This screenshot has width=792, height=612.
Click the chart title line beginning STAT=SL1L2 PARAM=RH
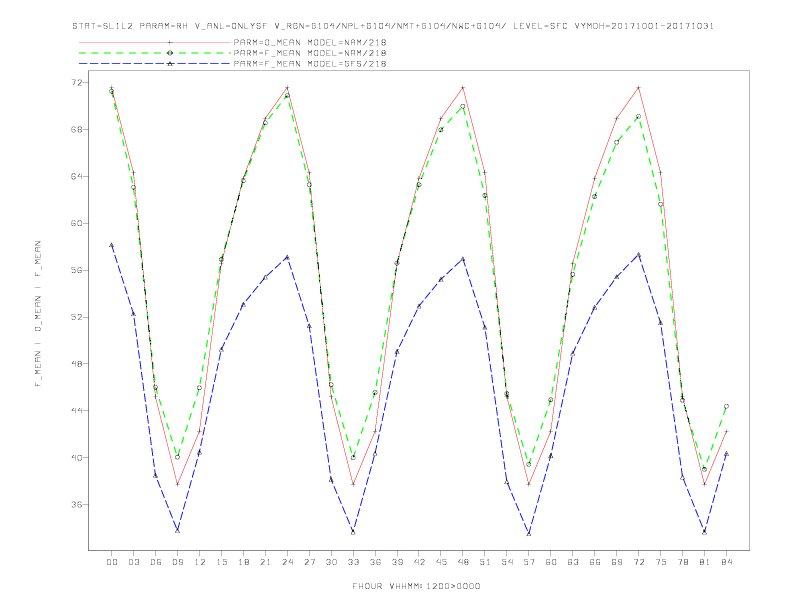point(393,26)
